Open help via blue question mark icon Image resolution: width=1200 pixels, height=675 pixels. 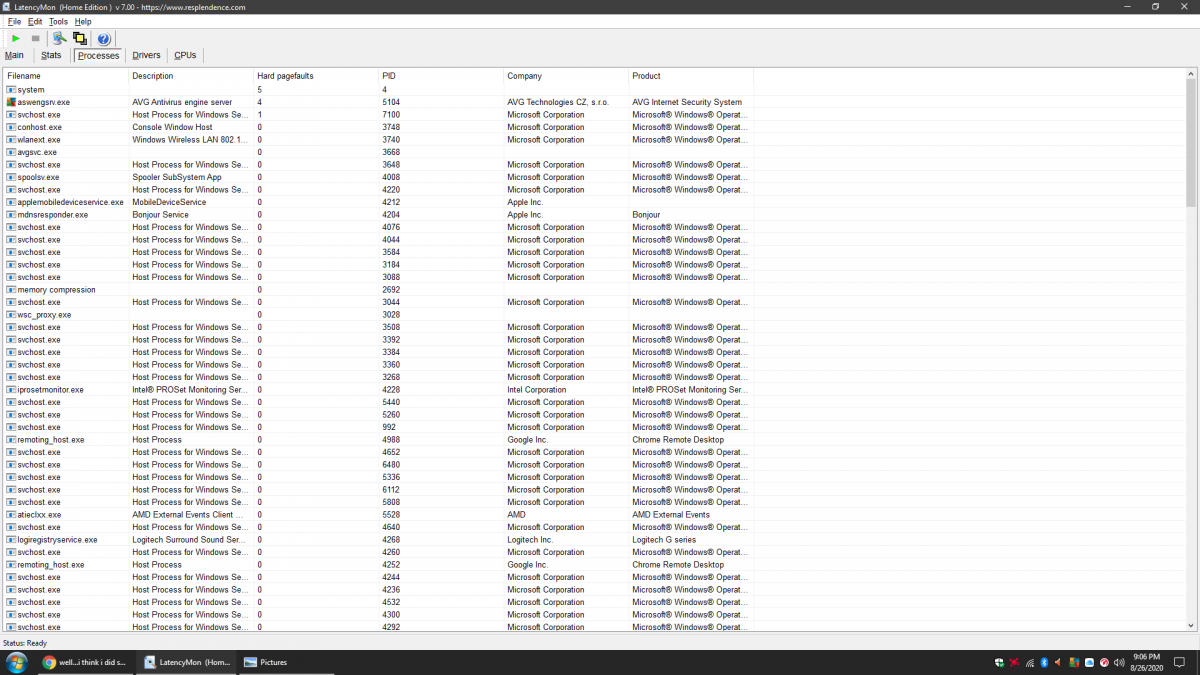(x=103, y=38)
